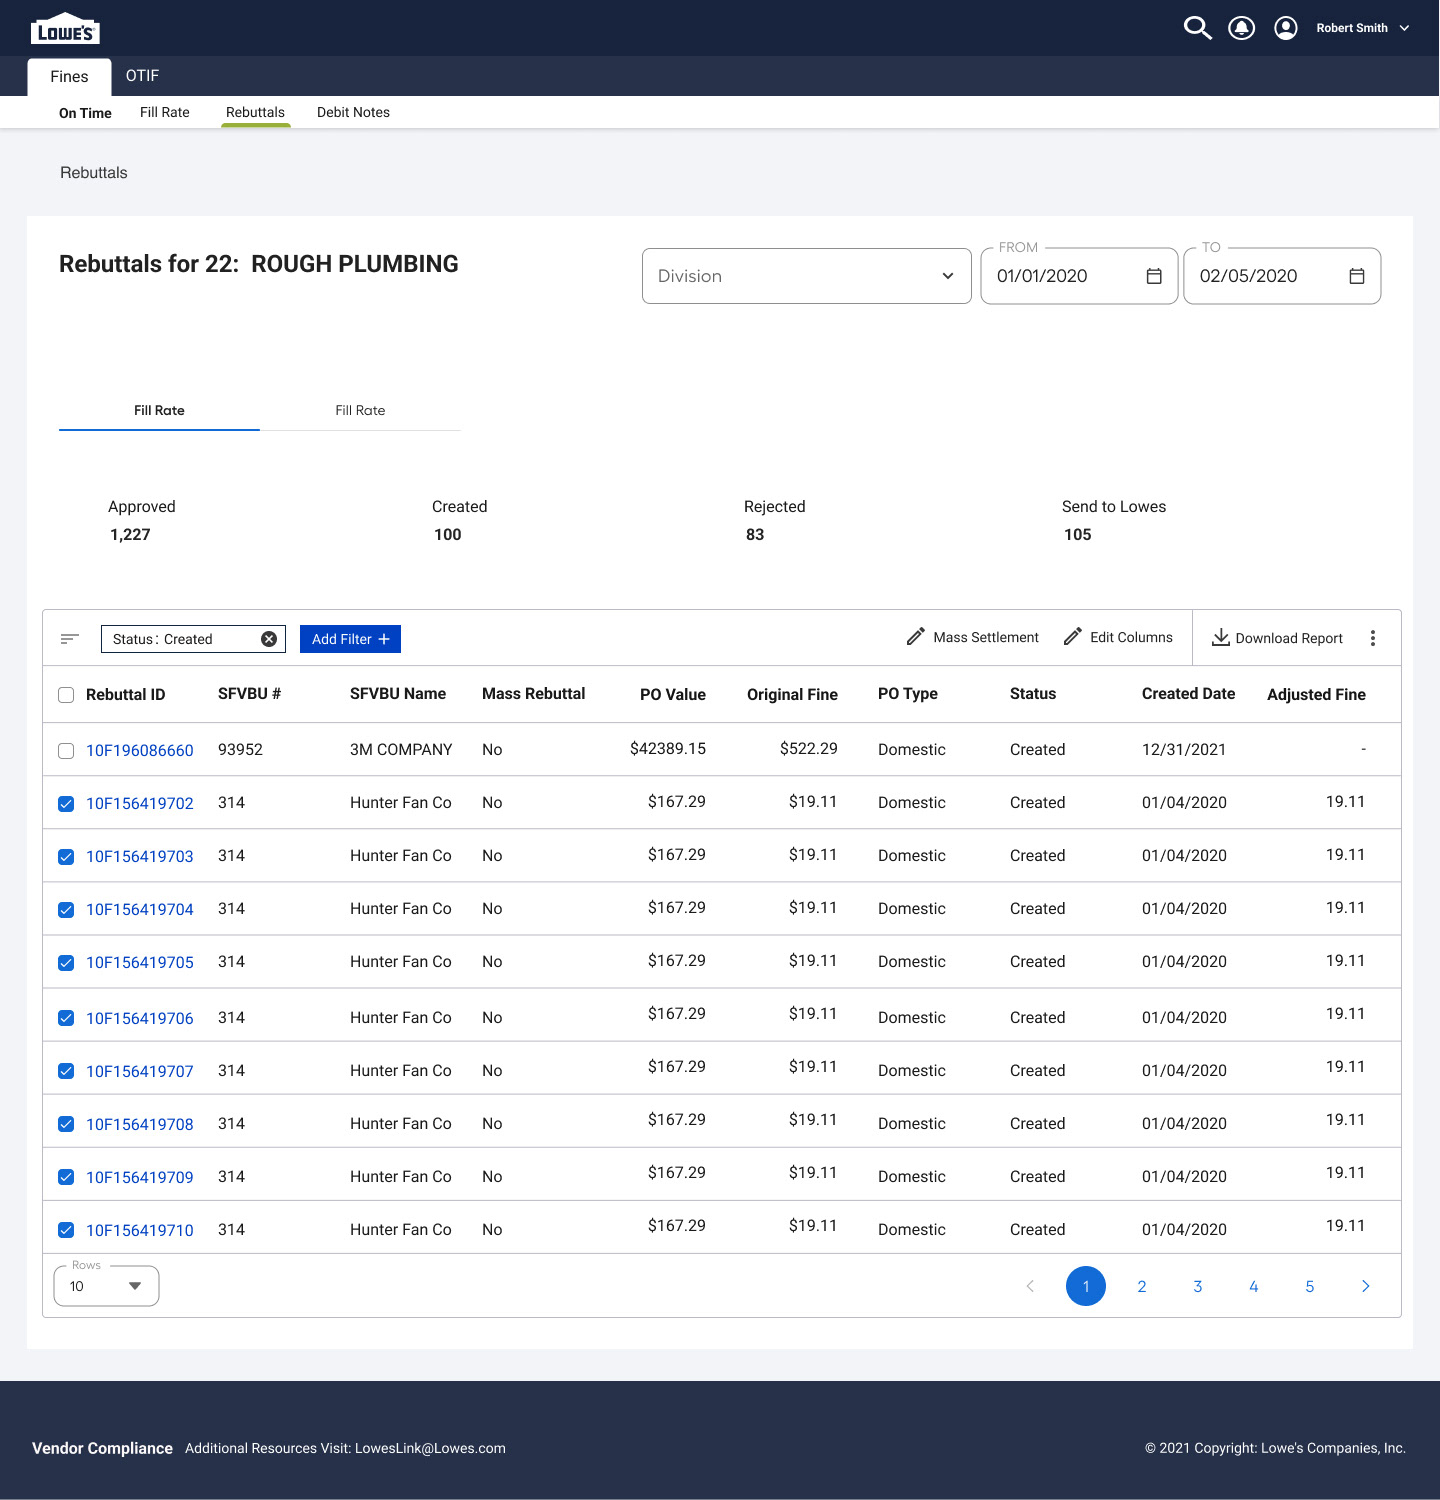Screen dimensions: 1440x1500
Task: Click Download Report
Action: click(x=1277, y=638)
